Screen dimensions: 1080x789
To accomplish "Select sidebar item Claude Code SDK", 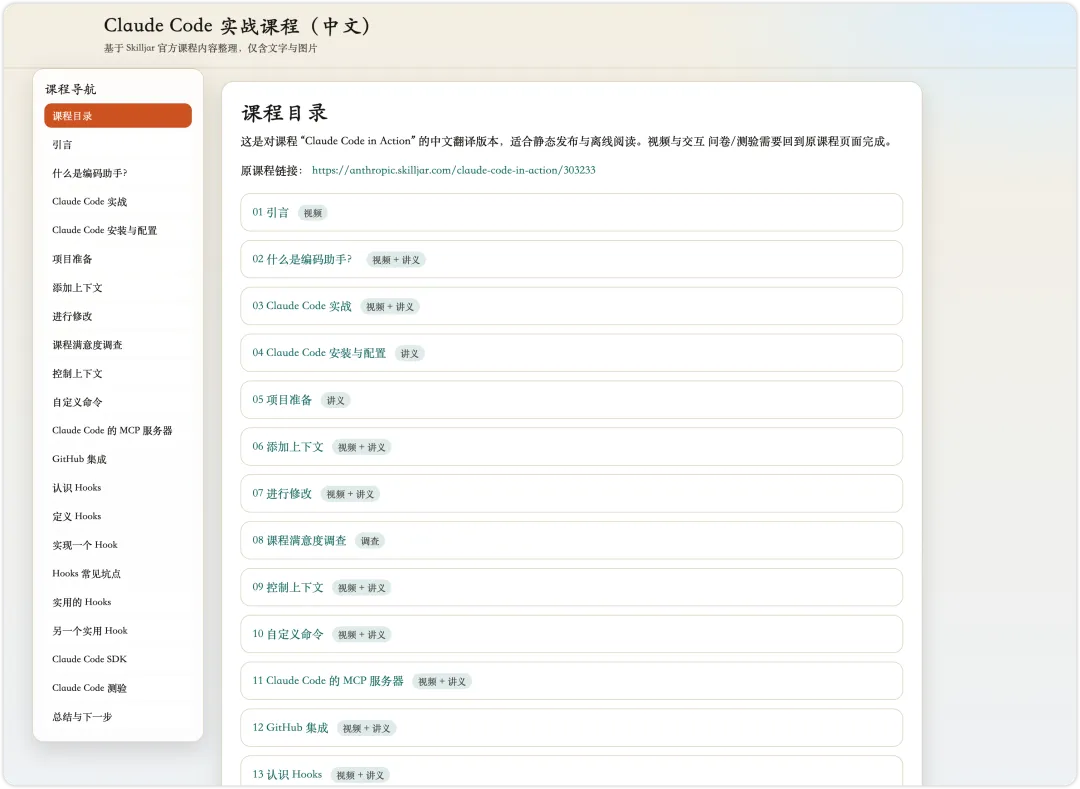I will [x=118, y=659].
